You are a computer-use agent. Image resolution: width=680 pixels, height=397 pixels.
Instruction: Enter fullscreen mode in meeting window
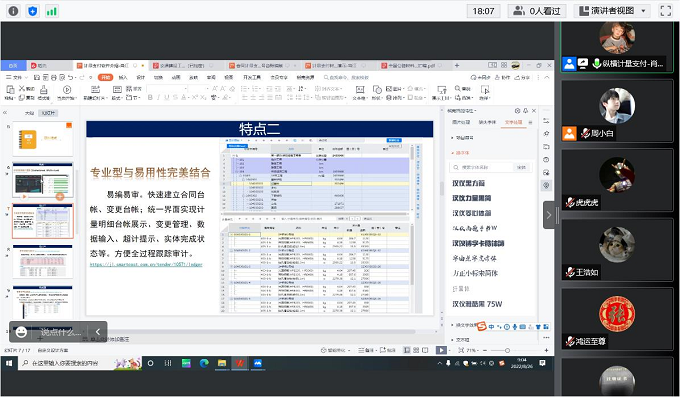666,11
